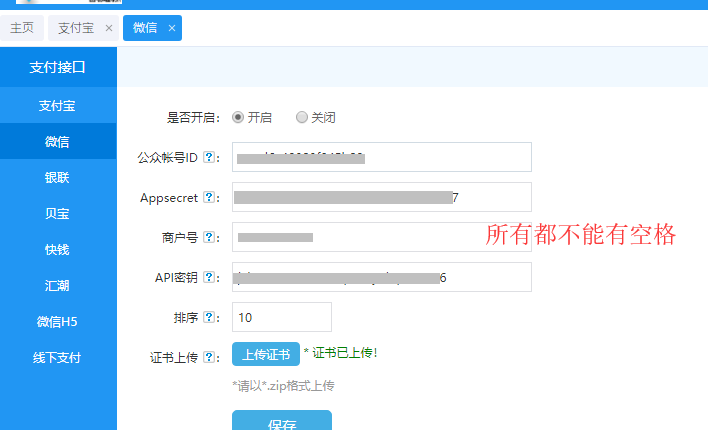This screenshot has width=708, height=430.
Task: Select the 关闭 radio button
Action: click(302, 117)
